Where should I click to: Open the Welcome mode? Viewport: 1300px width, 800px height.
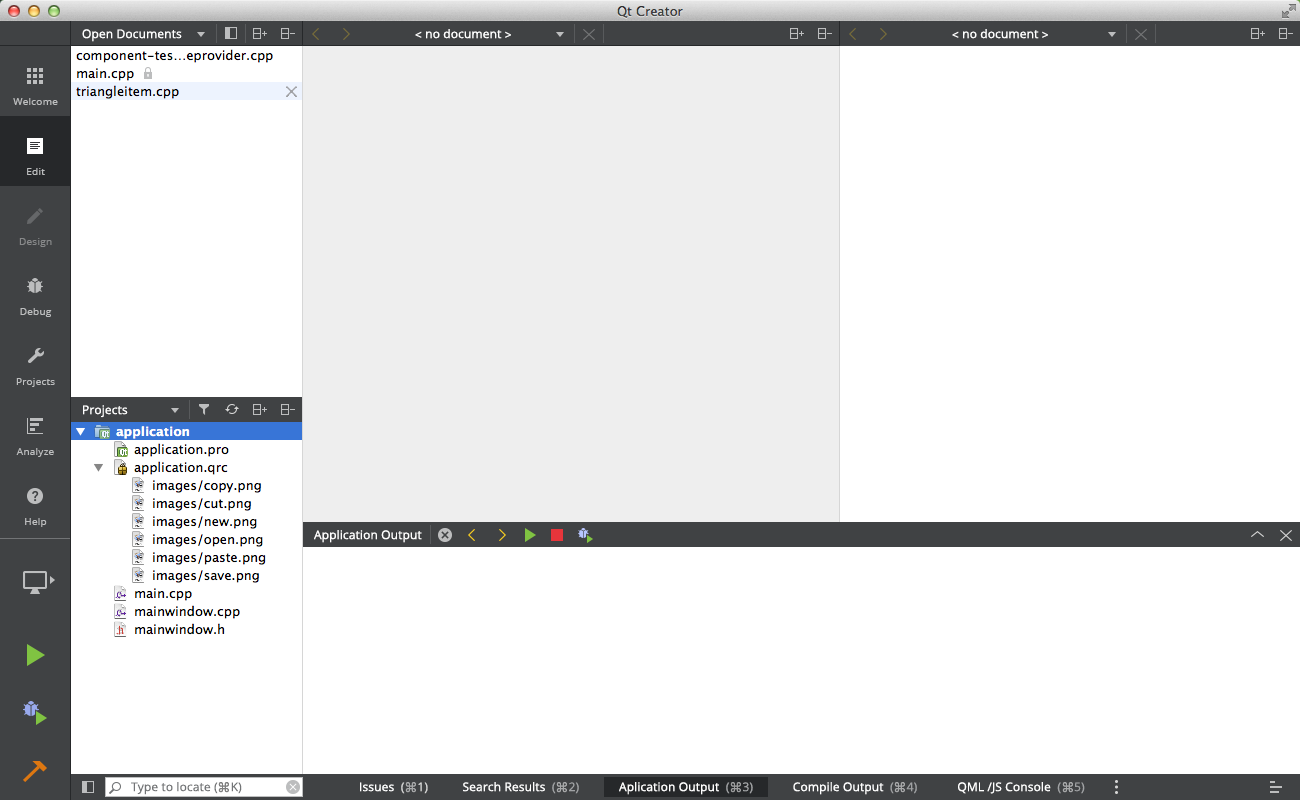coord(35,86)
